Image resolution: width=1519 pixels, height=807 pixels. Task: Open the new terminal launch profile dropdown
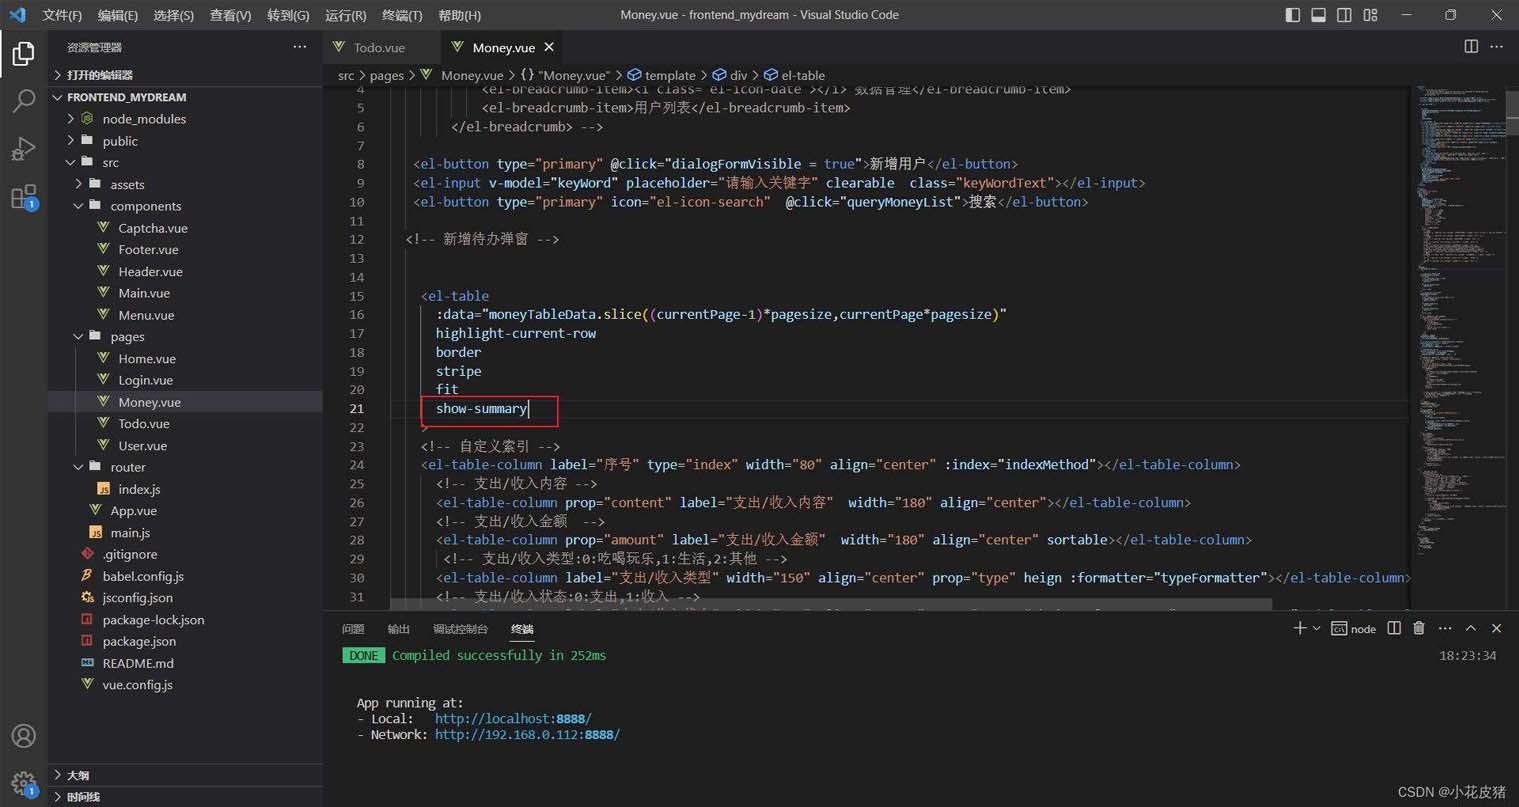tap(1316, 628)
